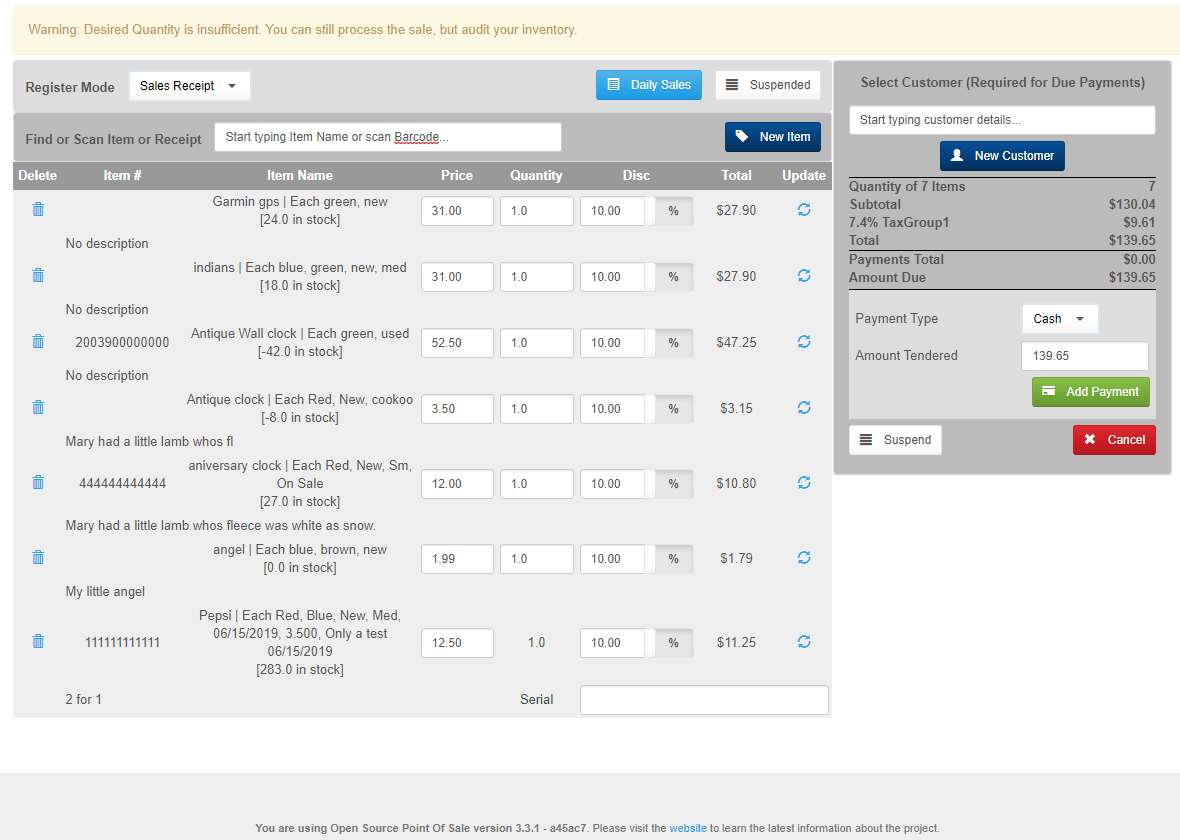
Task: Delete the Antique Wall clock item
Action: pyautogui.click(x=37, y=341)
